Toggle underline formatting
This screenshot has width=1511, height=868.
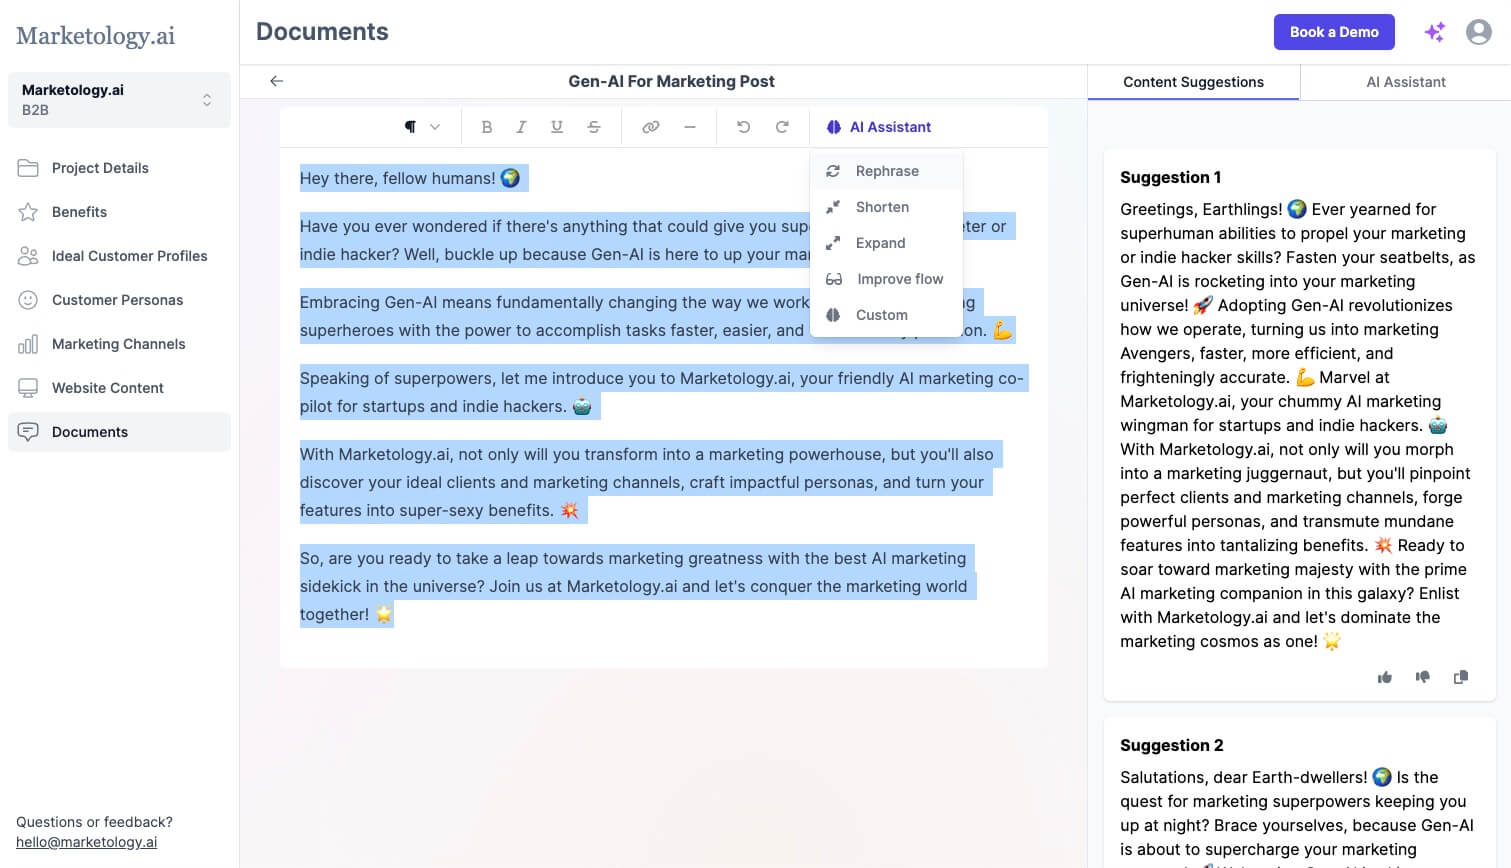[557, 127]
